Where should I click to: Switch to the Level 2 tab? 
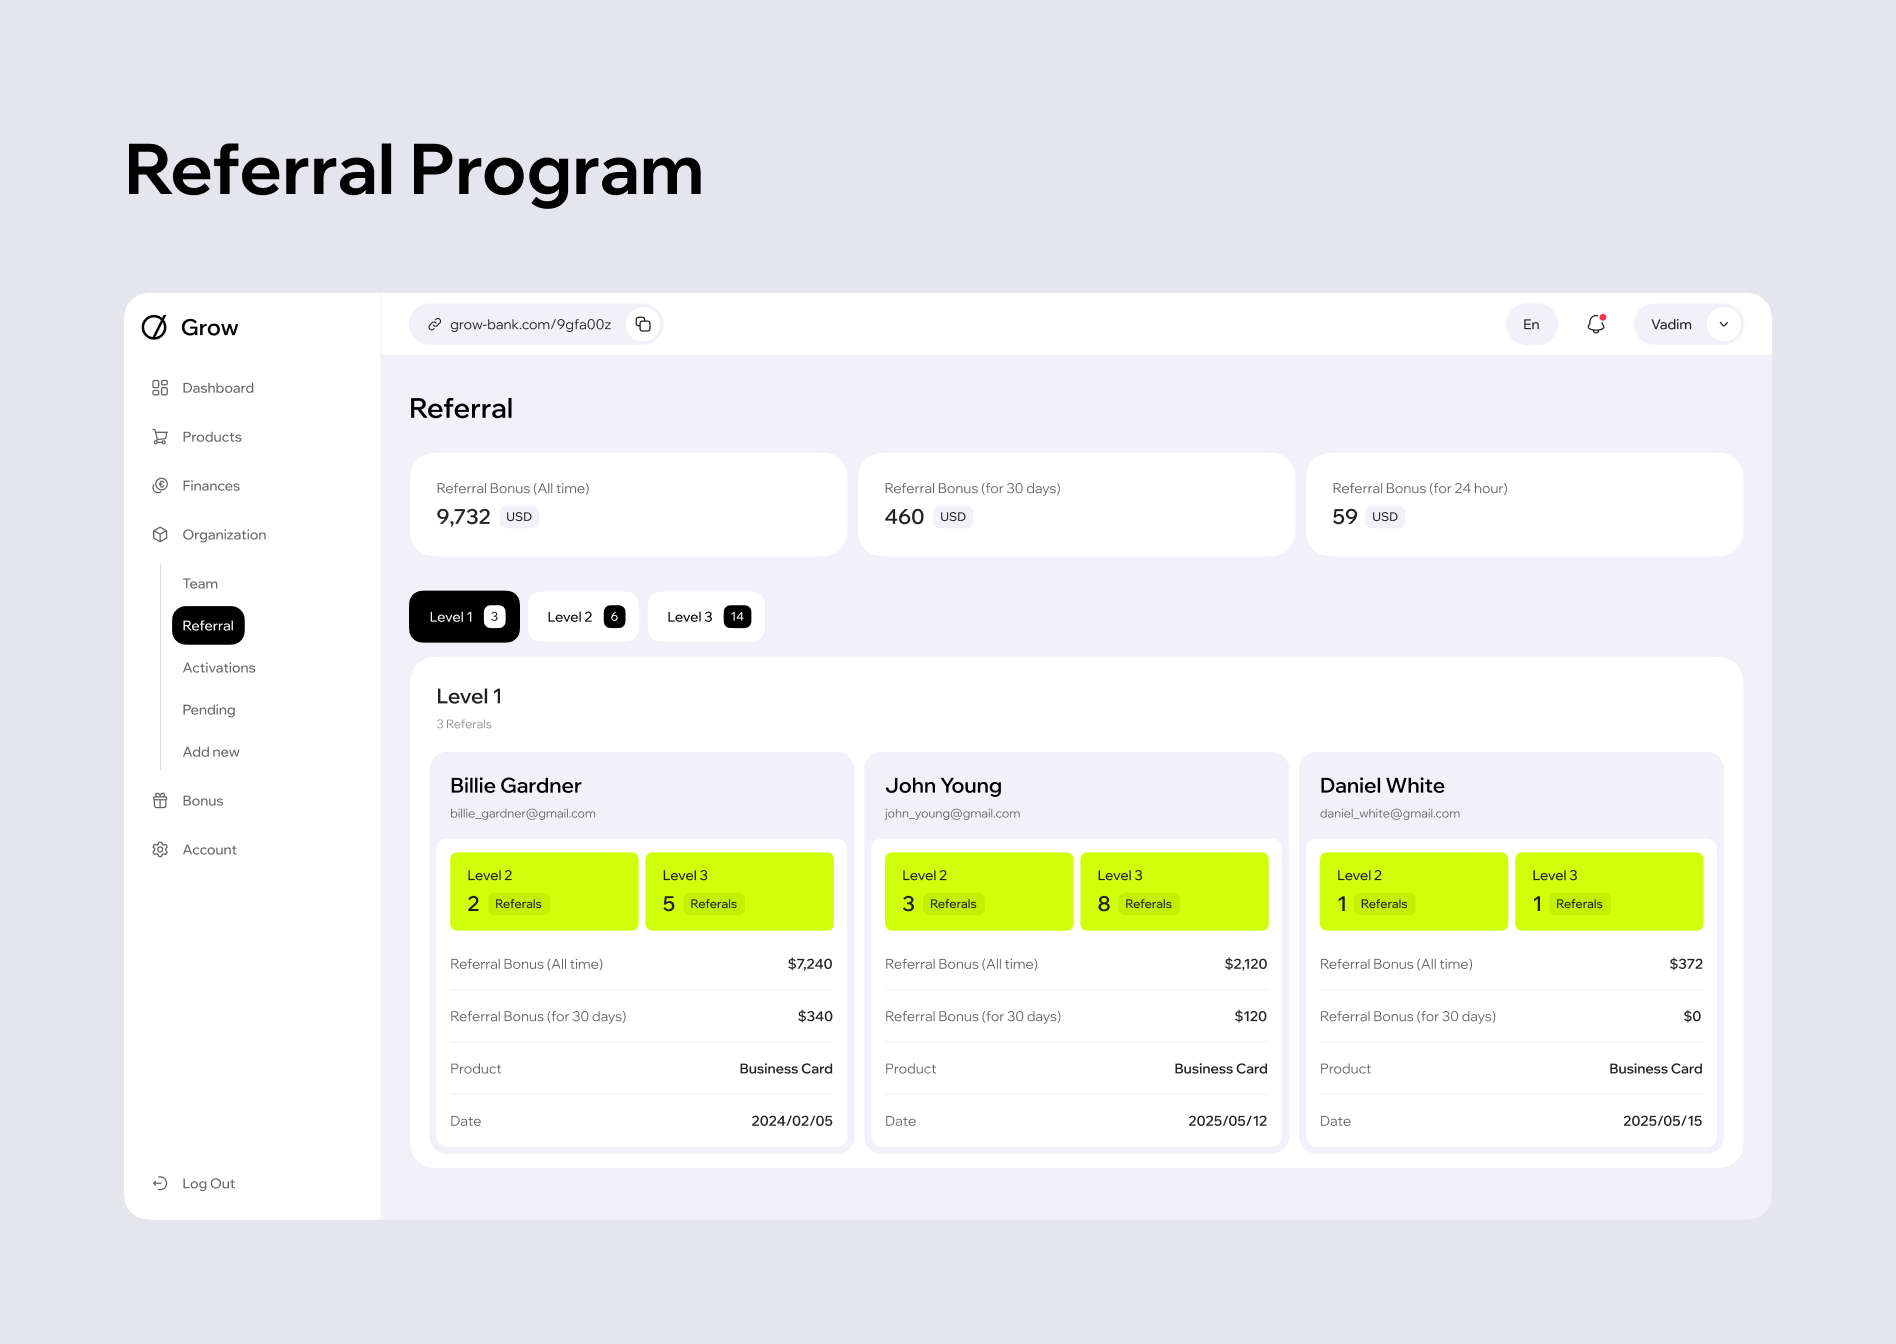coord(584,617)
